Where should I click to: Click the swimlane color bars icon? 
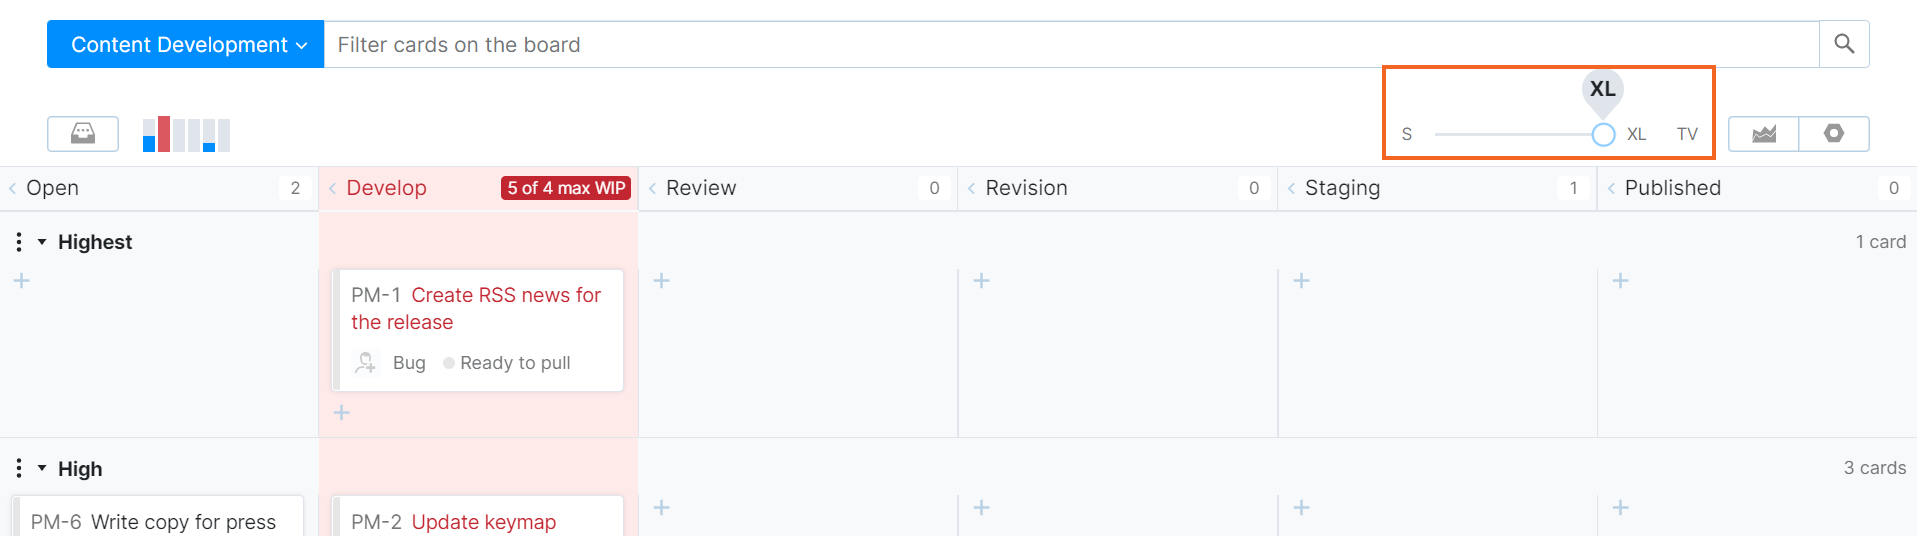point(186,134)
